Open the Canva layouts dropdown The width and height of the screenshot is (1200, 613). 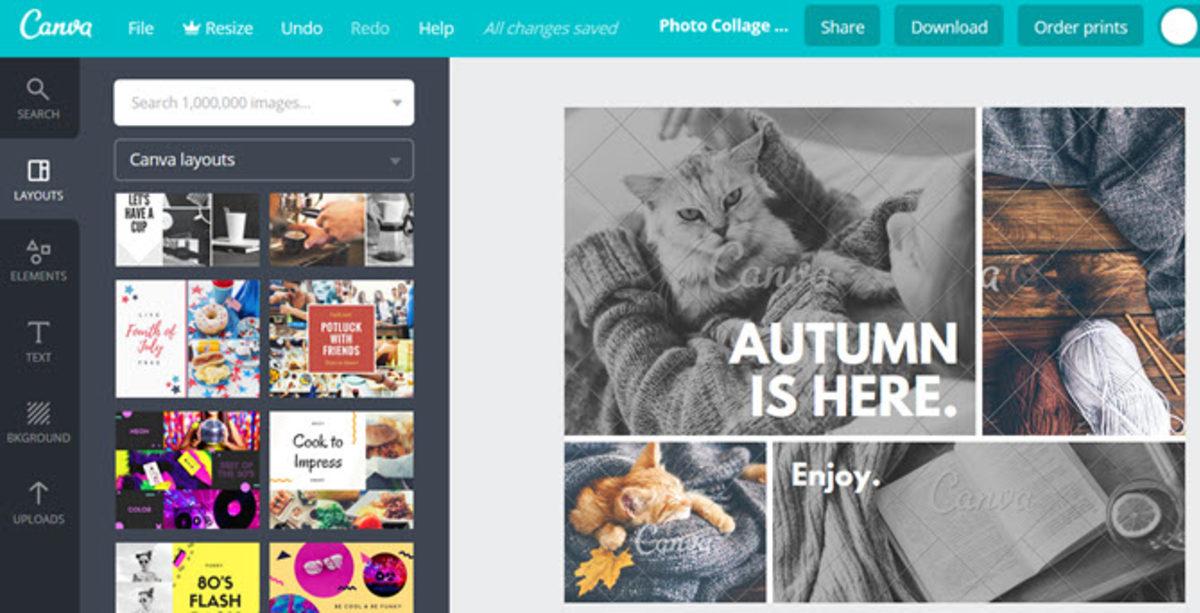(x=264, y=160)
